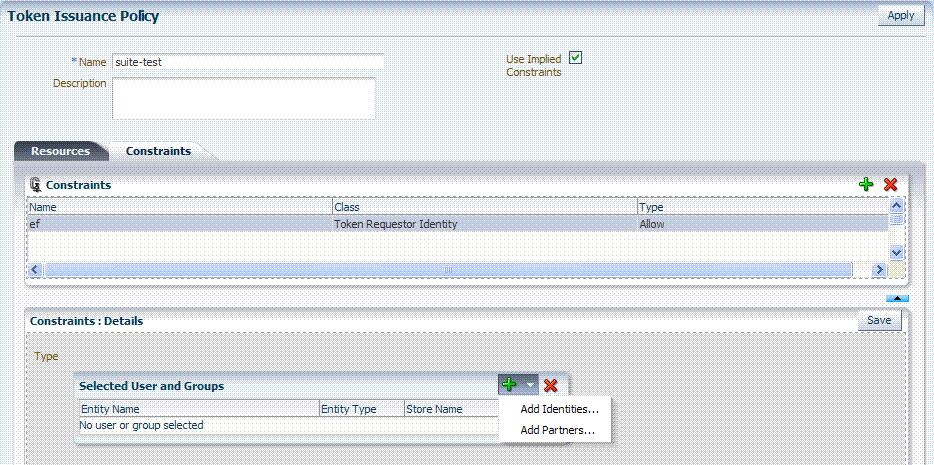
Task: Choose Add Identities... menu option
Action: [x=559, y=409]
